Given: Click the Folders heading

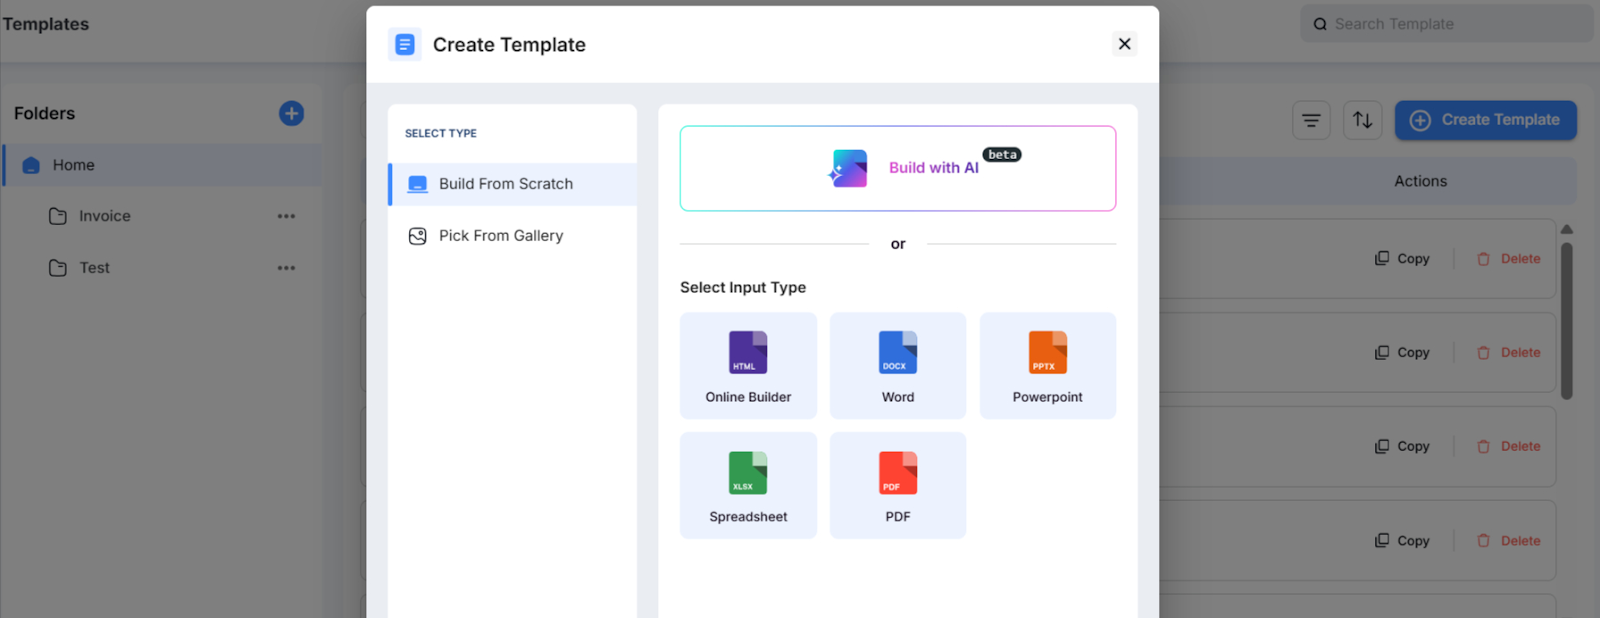Looking at the screenshot, I should (45, 113).
